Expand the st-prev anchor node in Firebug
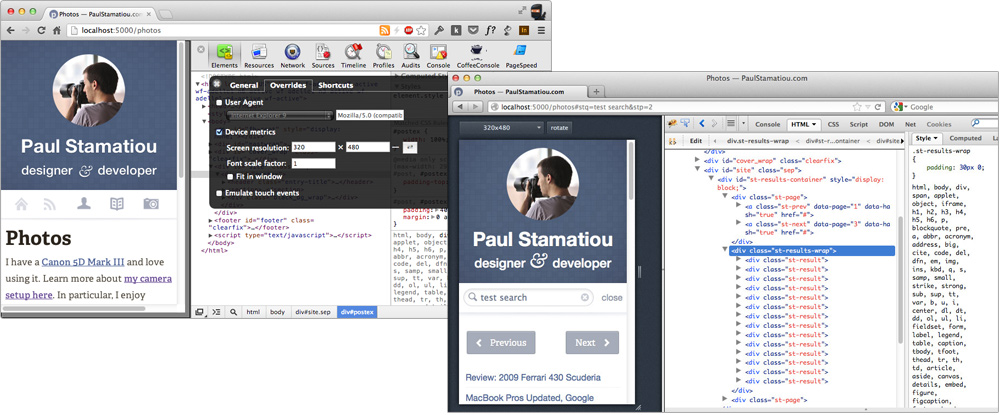1000x415 pixels. [739, 207]
